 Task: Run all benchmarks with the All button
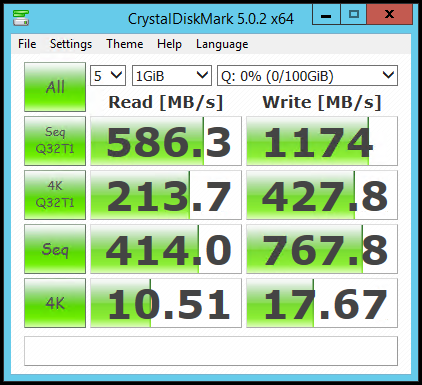pyautogui.click(x=55, y=87)
